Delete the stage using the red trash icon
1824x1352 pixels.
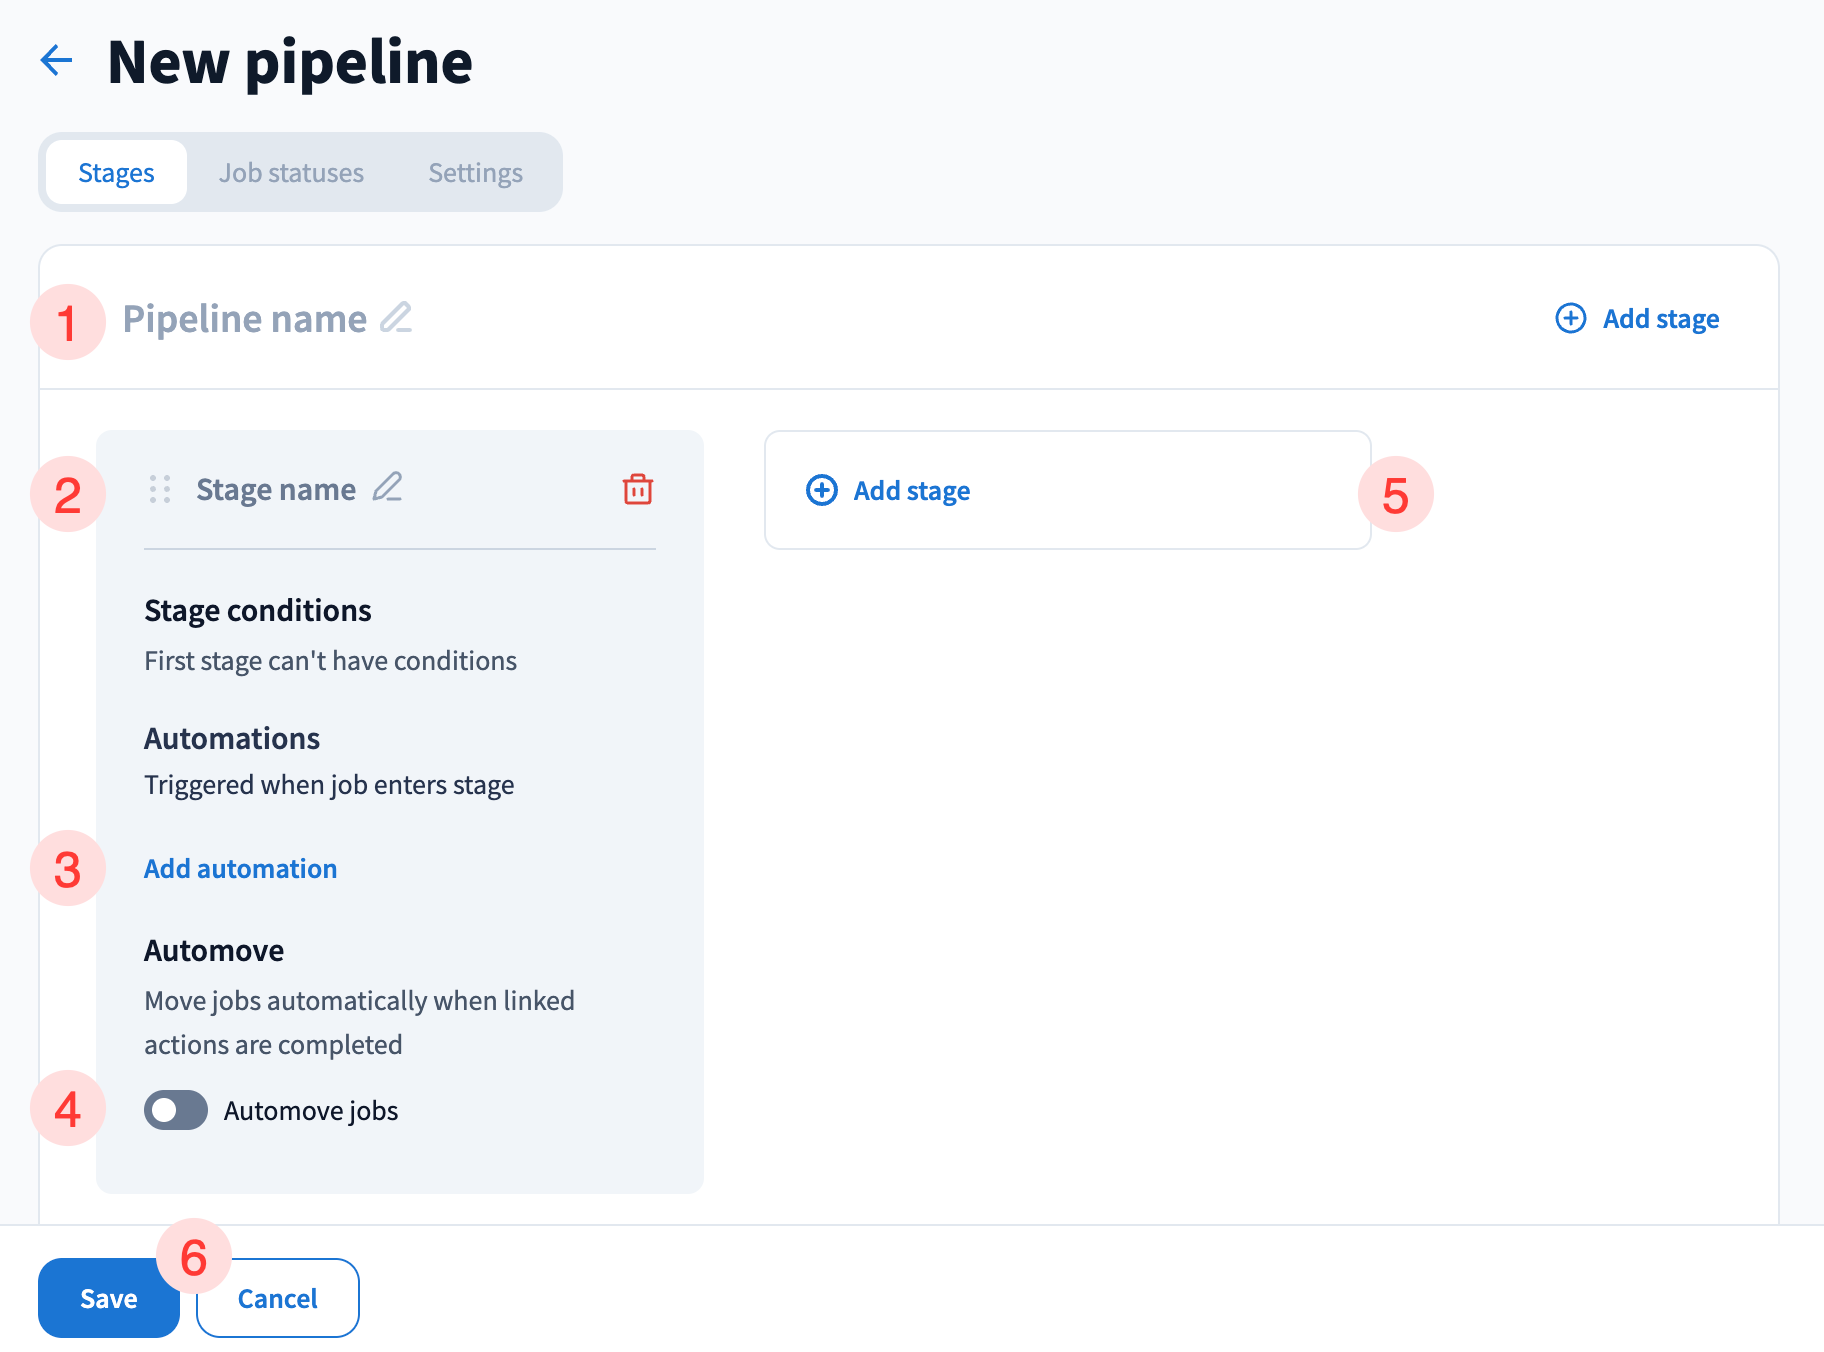637,489
